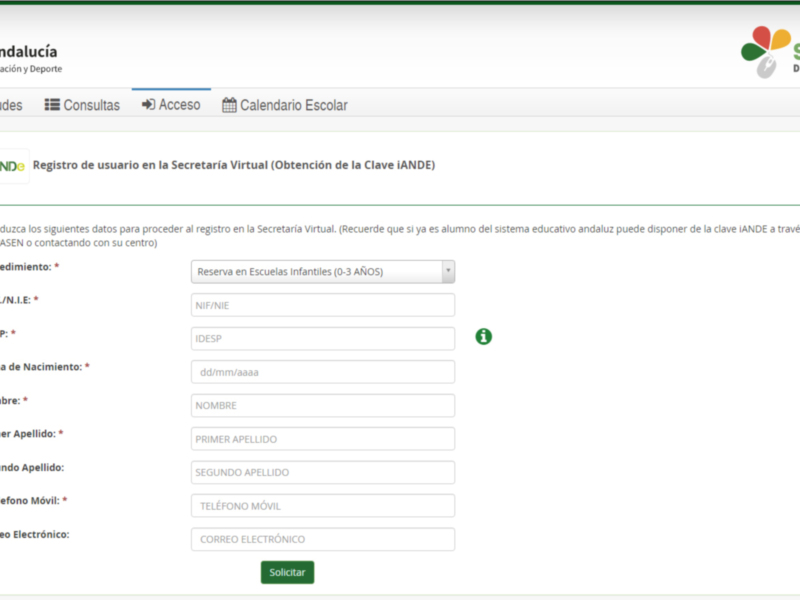
Task: Select the TELÉFONO MÓVIL input box
Action: (x=322, y=505)
